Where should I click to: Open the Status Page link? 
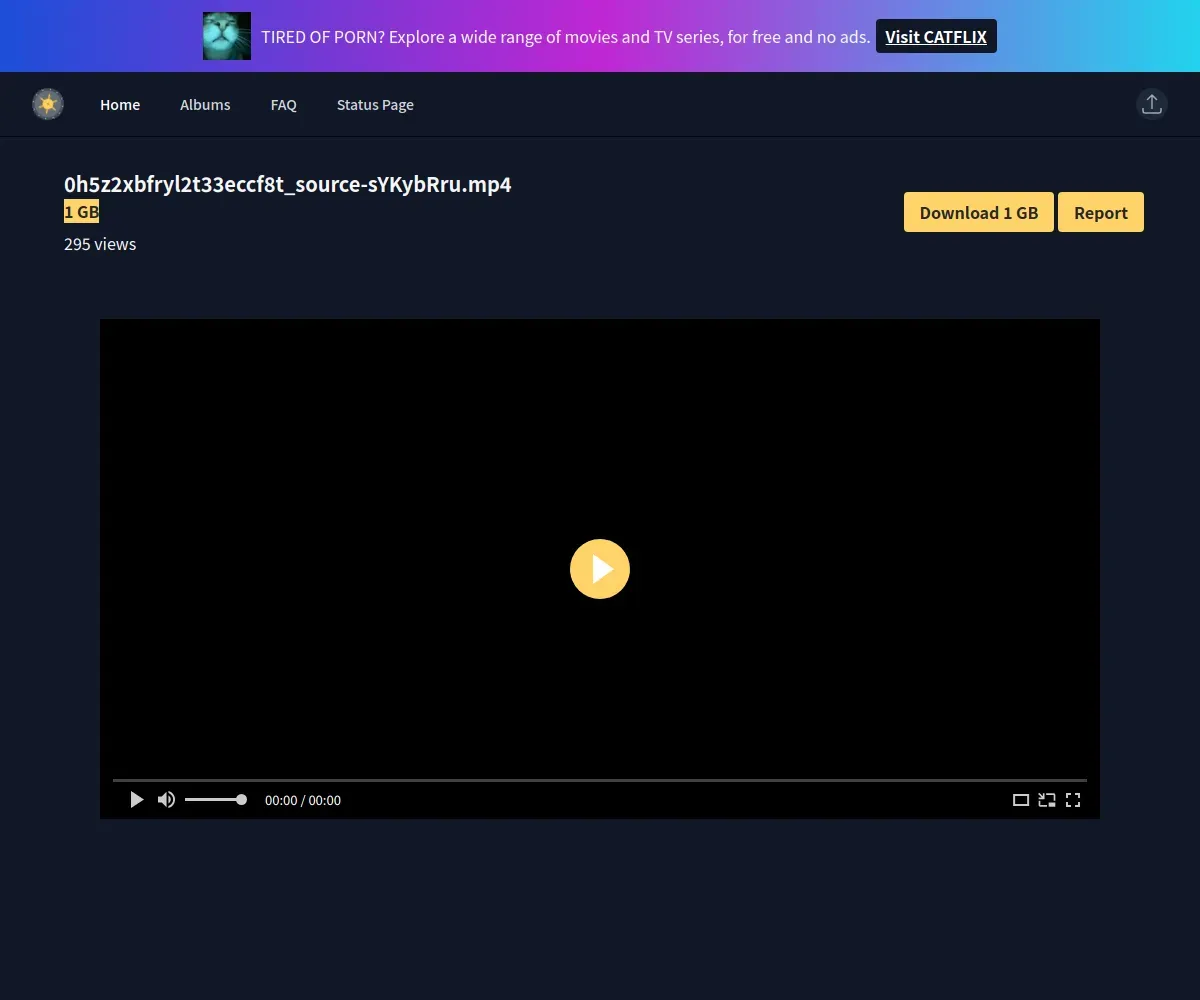(x=375, y=104)
